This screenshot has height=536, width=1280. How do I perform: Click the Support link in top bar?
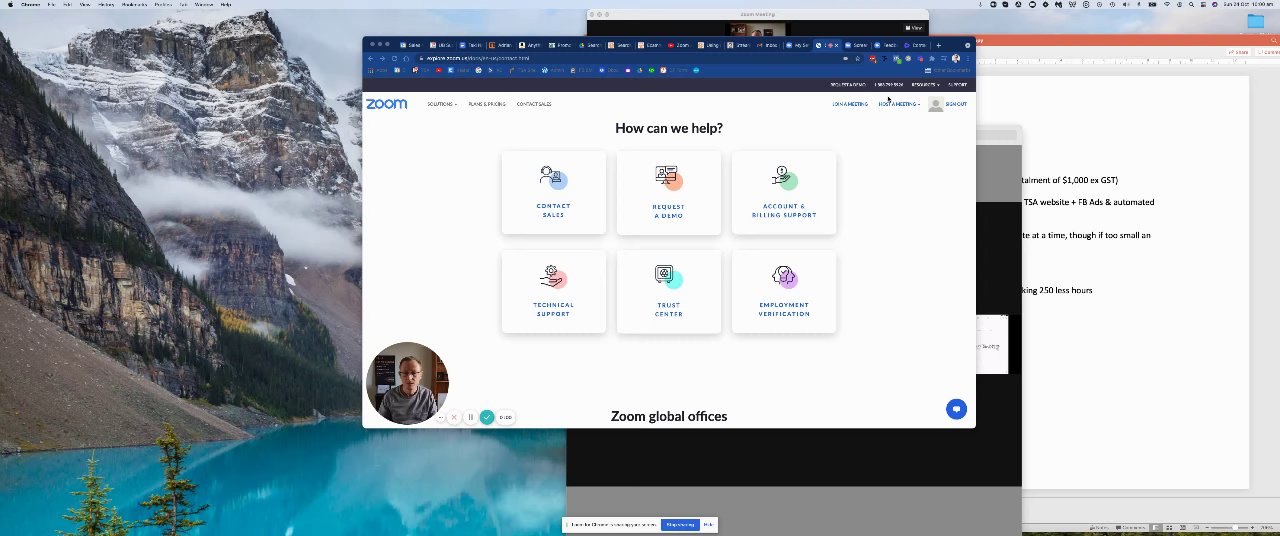957,85
